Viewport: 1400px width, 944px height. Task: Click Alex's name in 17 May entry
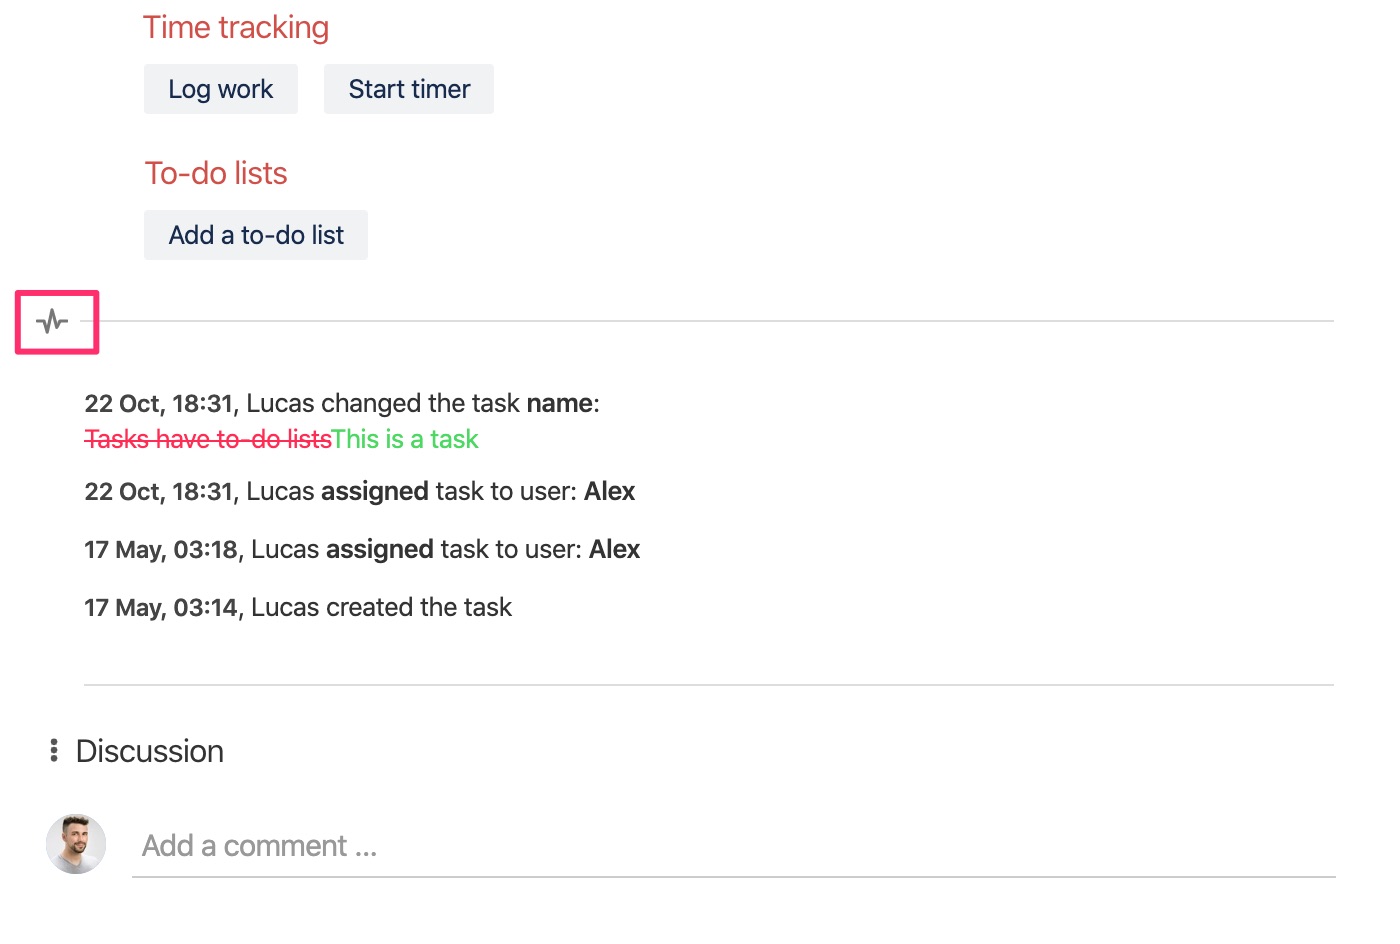coord(615,549)
